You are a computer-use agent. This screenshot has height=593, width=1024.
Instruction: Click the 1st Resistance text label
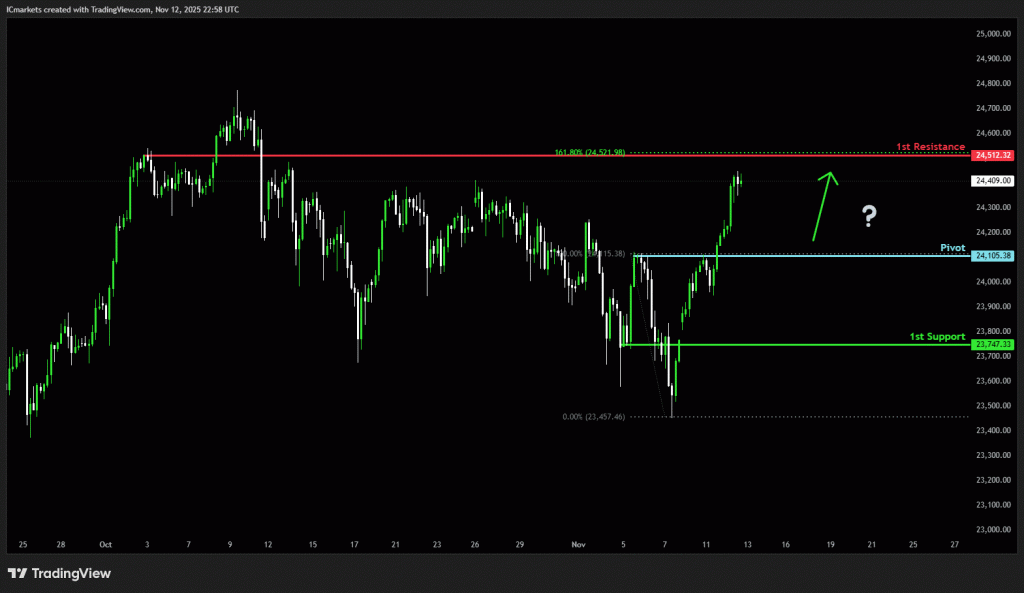pyautogui.click(x=930, y=146)
